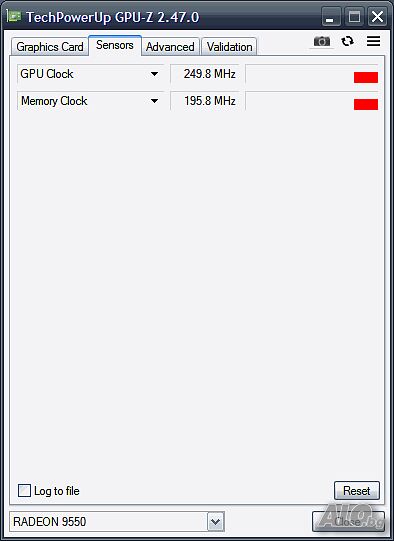Click the GPU-Z app icon in title bar
394x541 pixels.
(x=14, y=16)
